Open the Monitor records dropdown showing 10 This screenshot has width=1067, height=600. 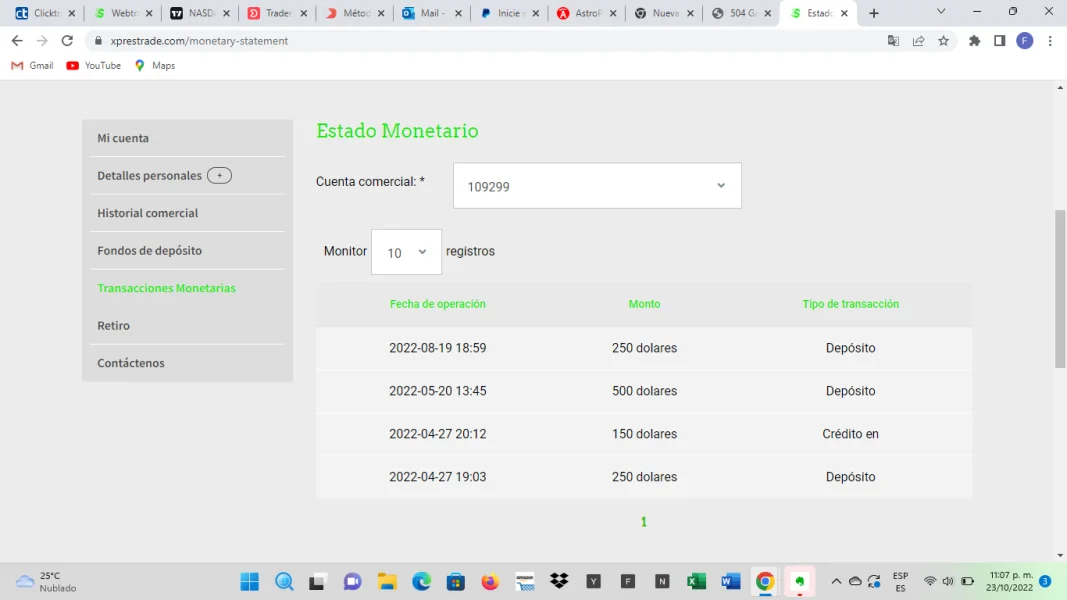[x=406, y=252]
